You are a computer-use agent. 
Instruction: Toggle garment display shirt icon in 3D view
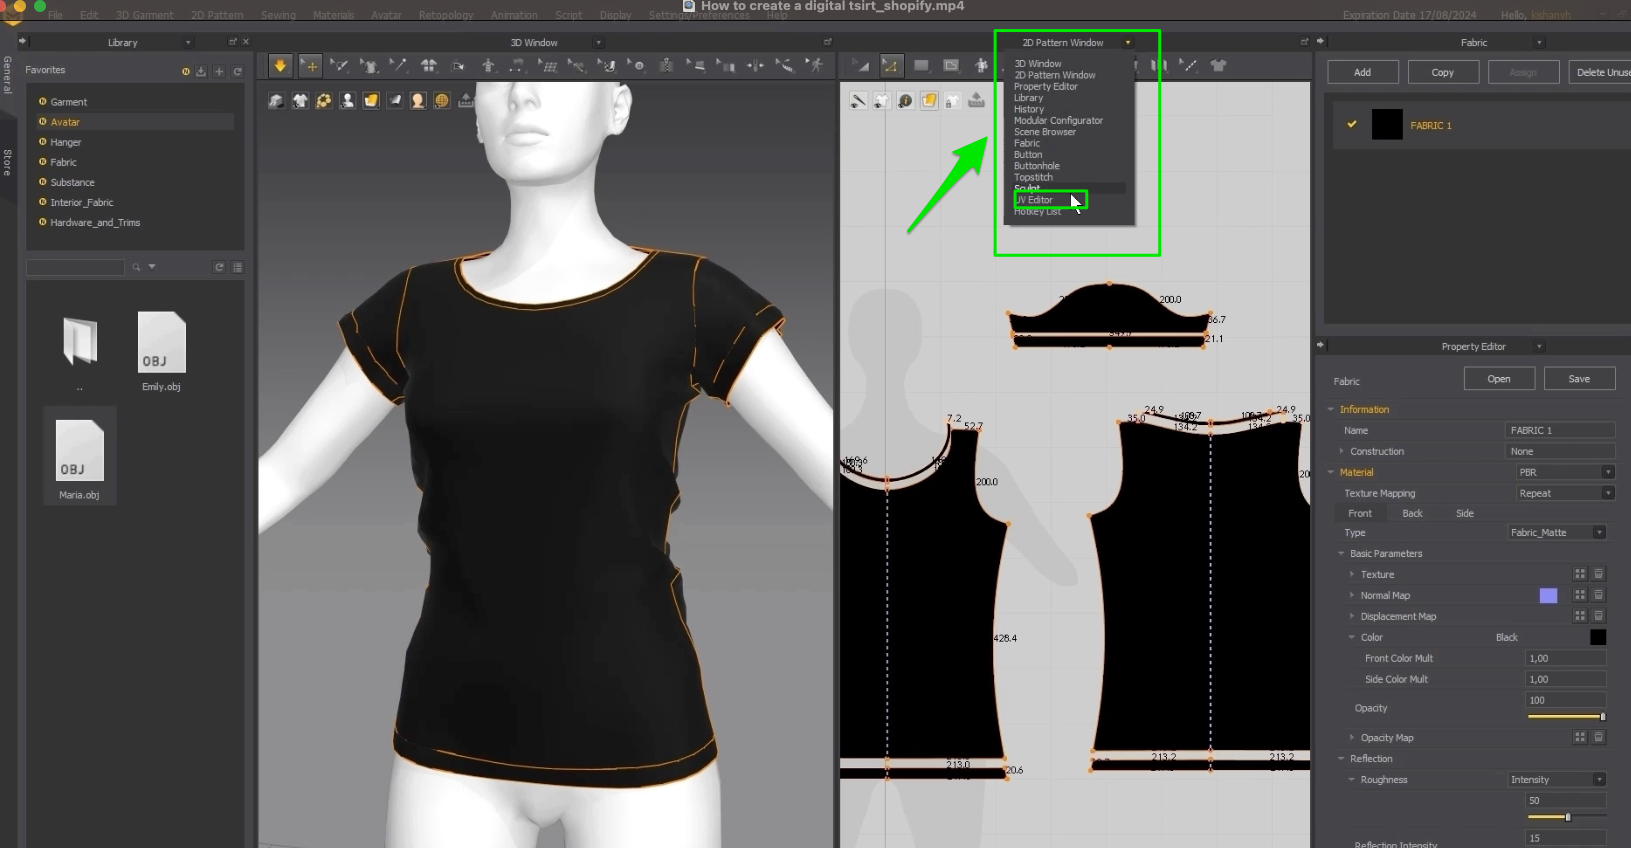click(300, 101)
